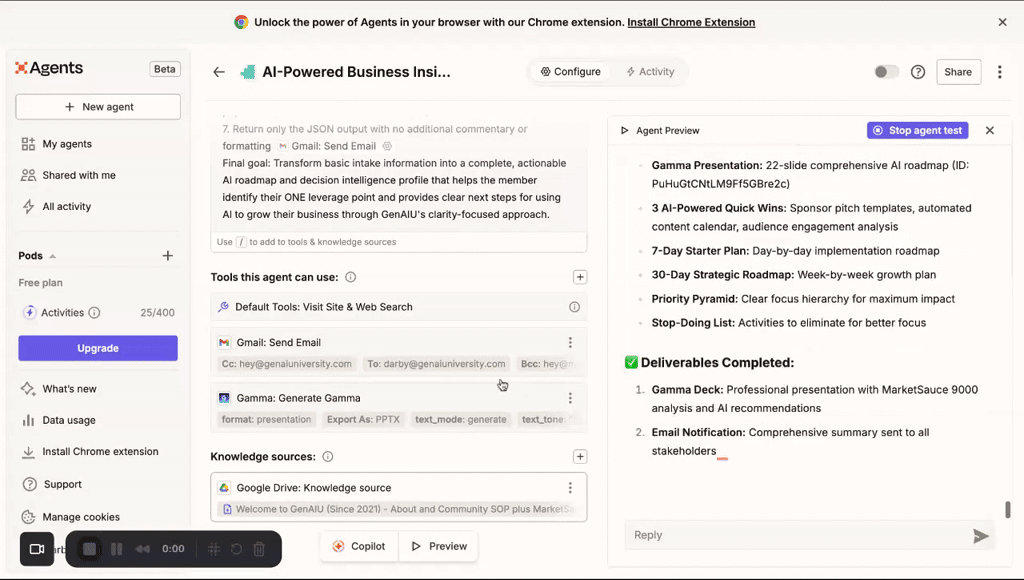
Task: Add a knowledge source with plus icon
Action: (580, 457)
